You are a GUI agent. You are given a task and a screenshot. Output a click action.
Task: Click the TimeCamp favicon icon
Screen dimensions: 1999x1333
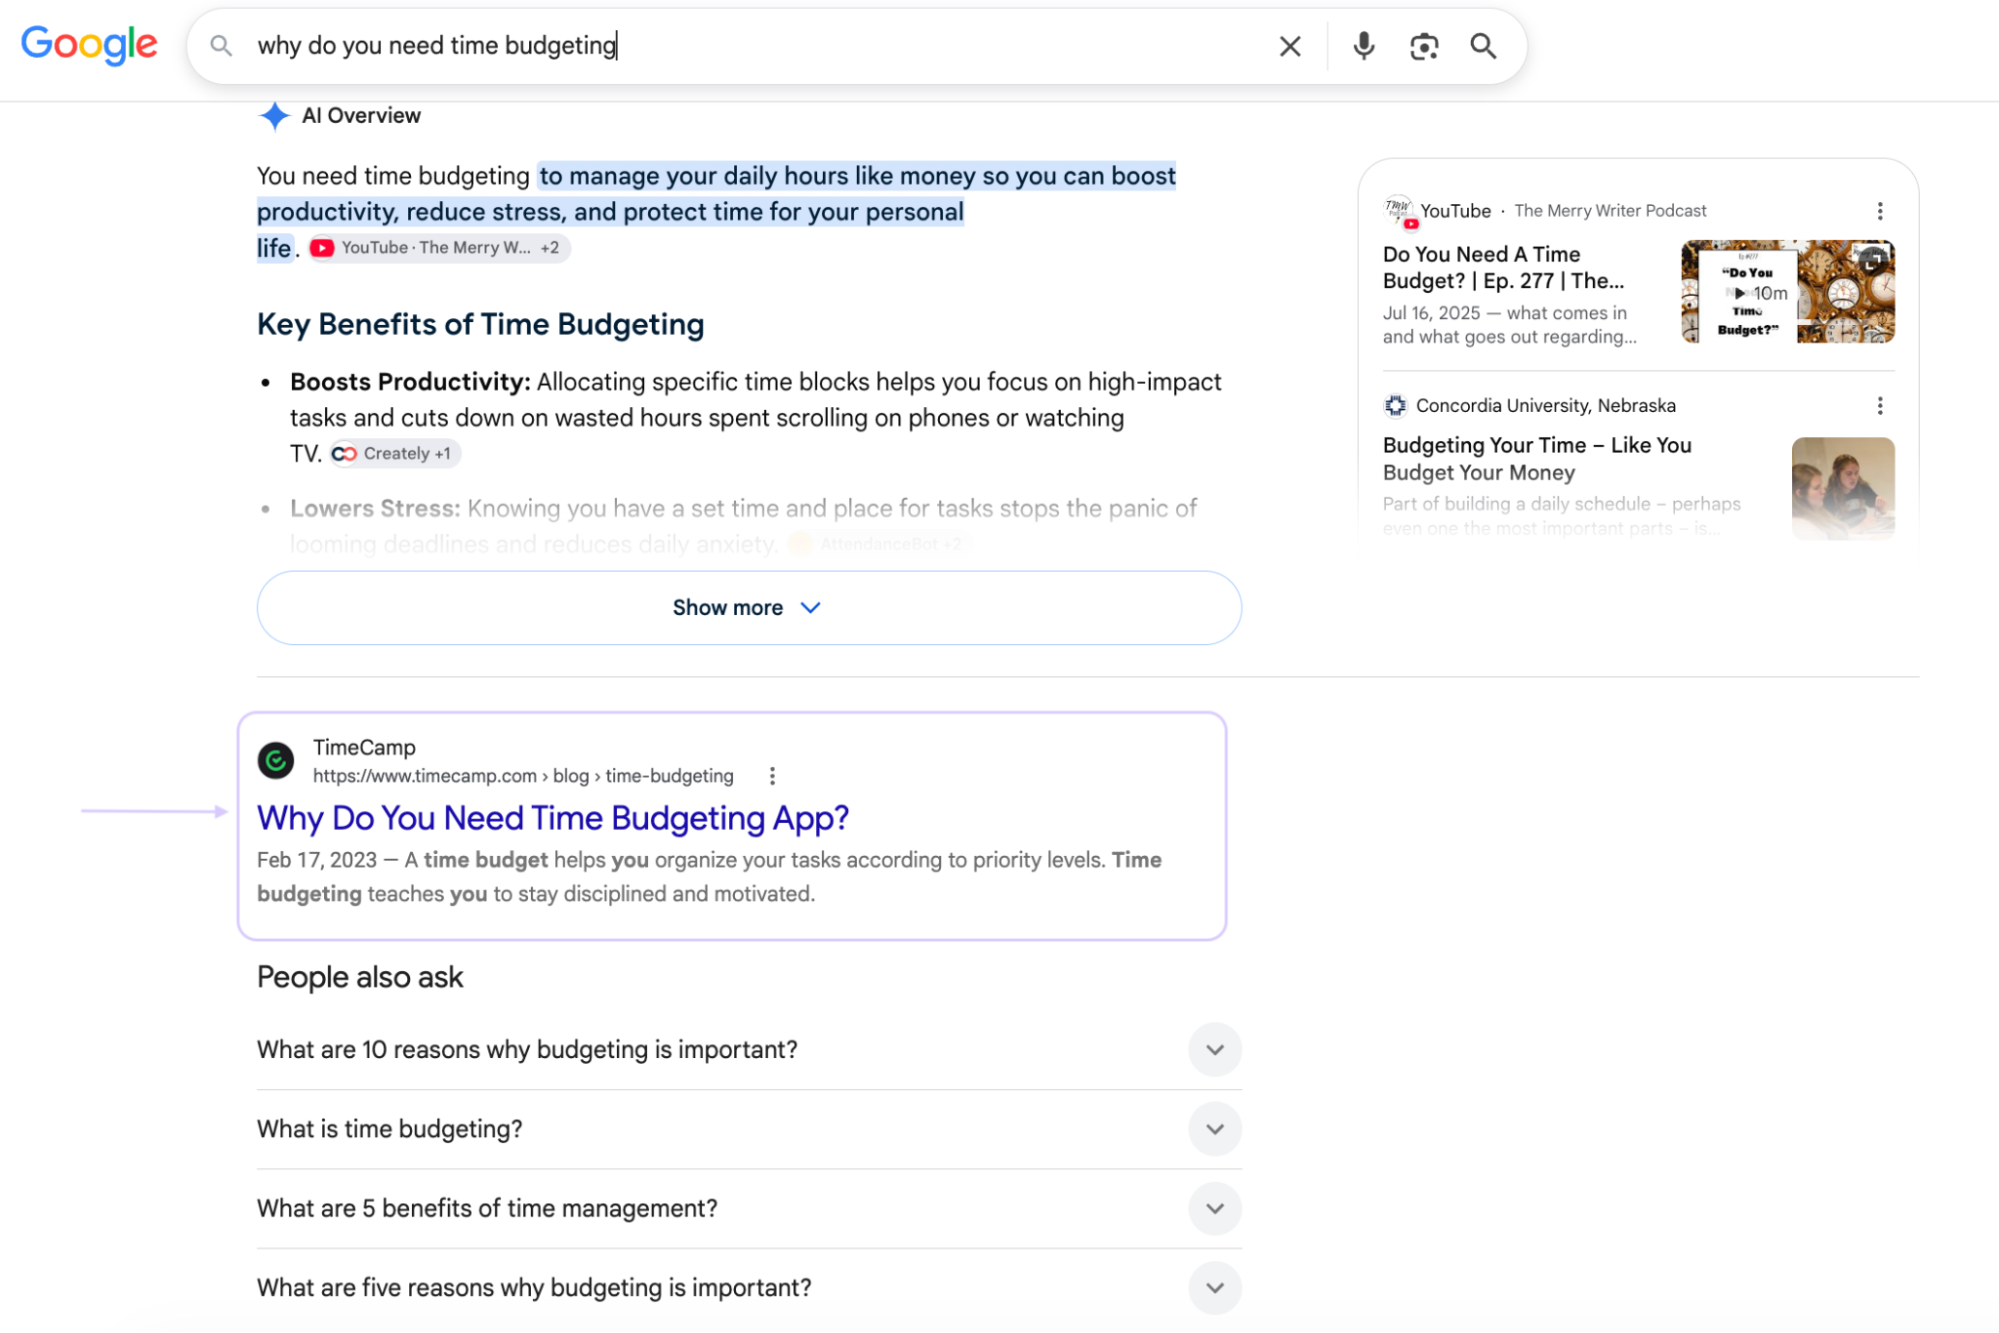[276, 761]
